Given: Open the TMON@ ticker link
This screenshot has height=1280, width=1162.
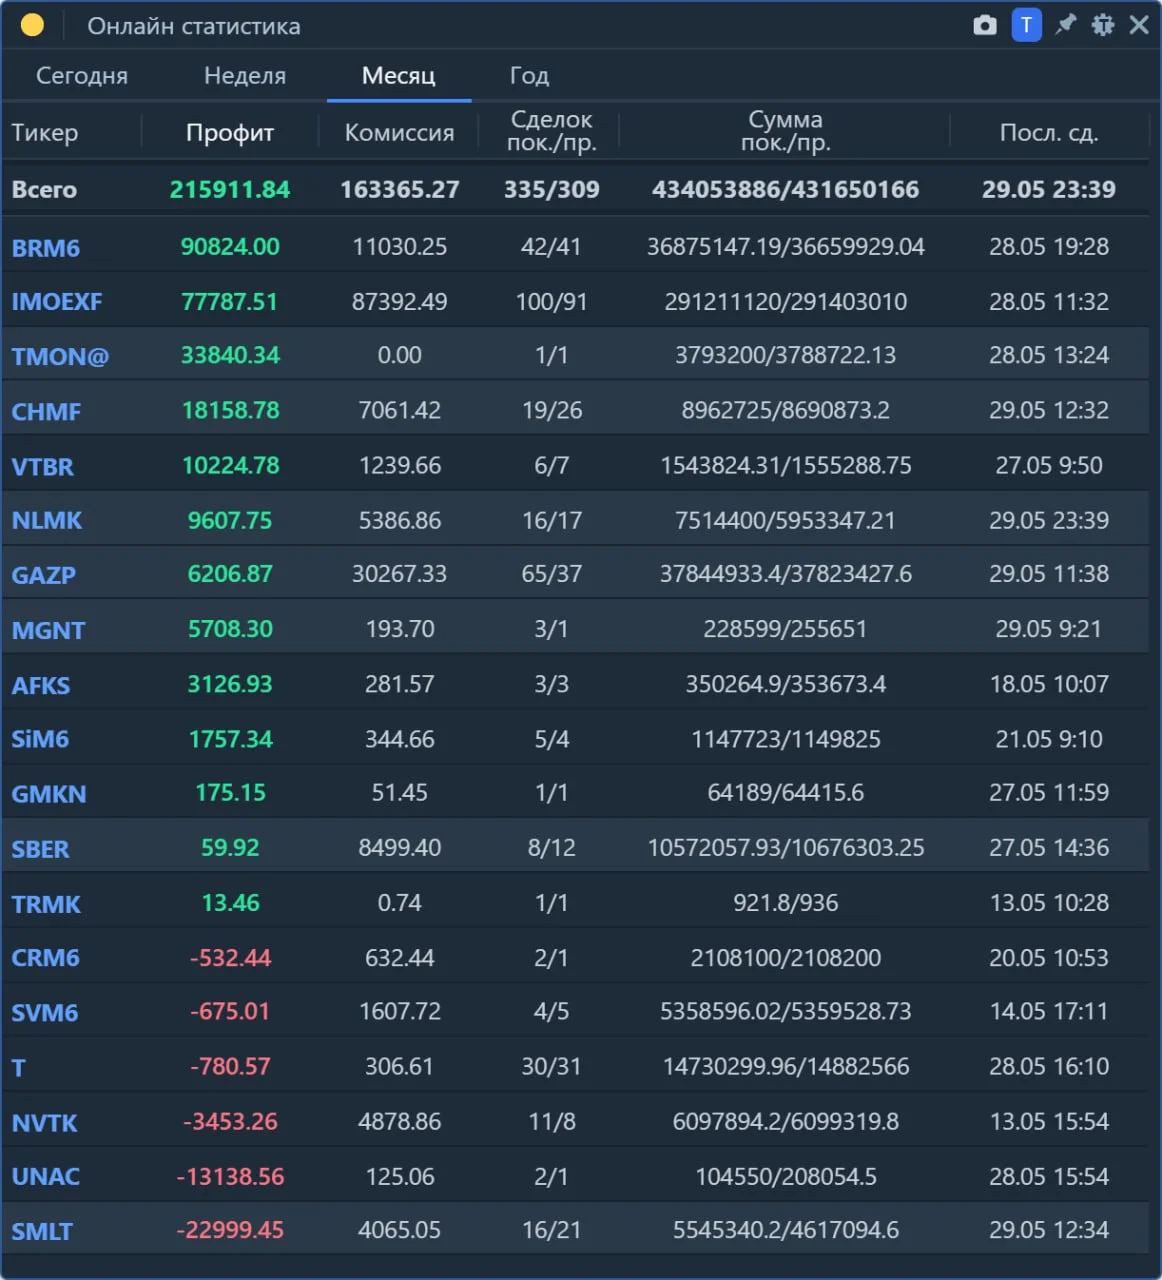Looking at the screenshot, I should pyautogui.click(x=60, y=357).
